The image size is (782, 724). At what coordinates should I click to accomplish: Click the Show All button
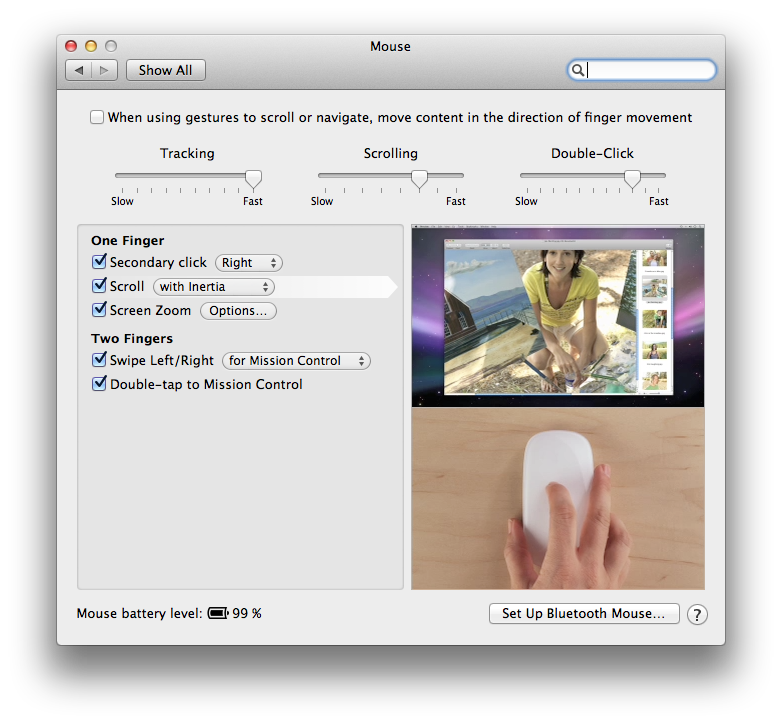click(x=166, y=70)
